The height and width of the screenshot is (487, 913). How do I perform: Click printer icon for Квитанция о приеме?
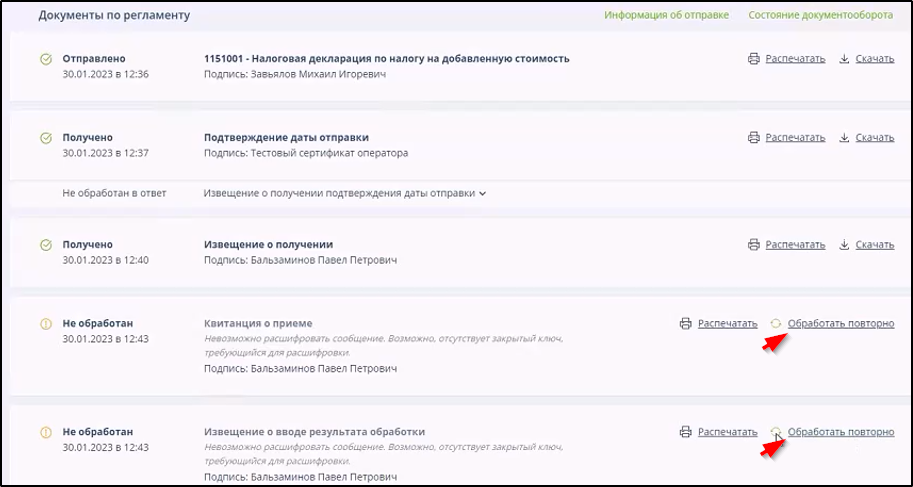point(685,324)
